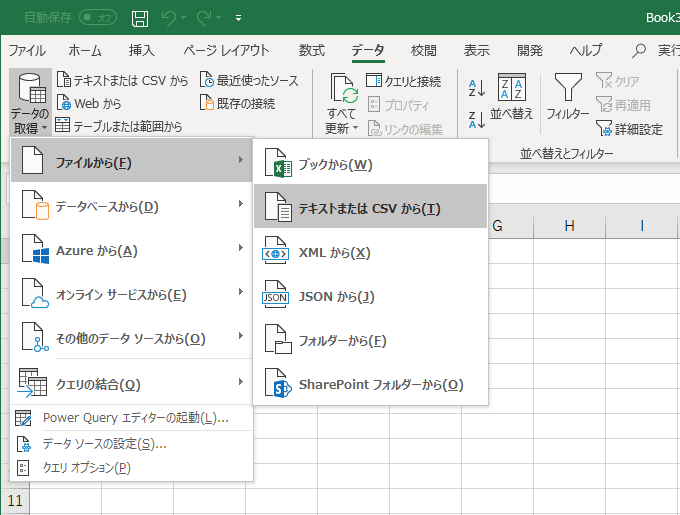Select the データ ribbon tab
This screenshot has width=680, height=515.
tap(368, 51)
